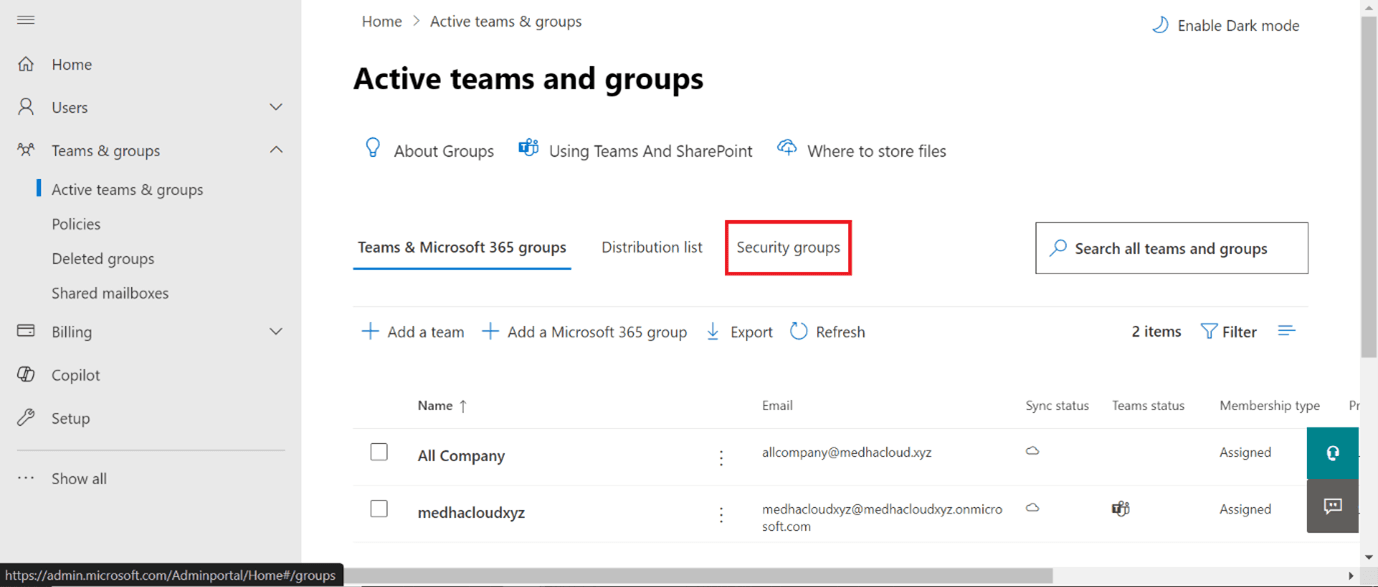This screenshot has height=587, width=1378.
Task: Open the Filter options
Action: (x=1229, y=331)
